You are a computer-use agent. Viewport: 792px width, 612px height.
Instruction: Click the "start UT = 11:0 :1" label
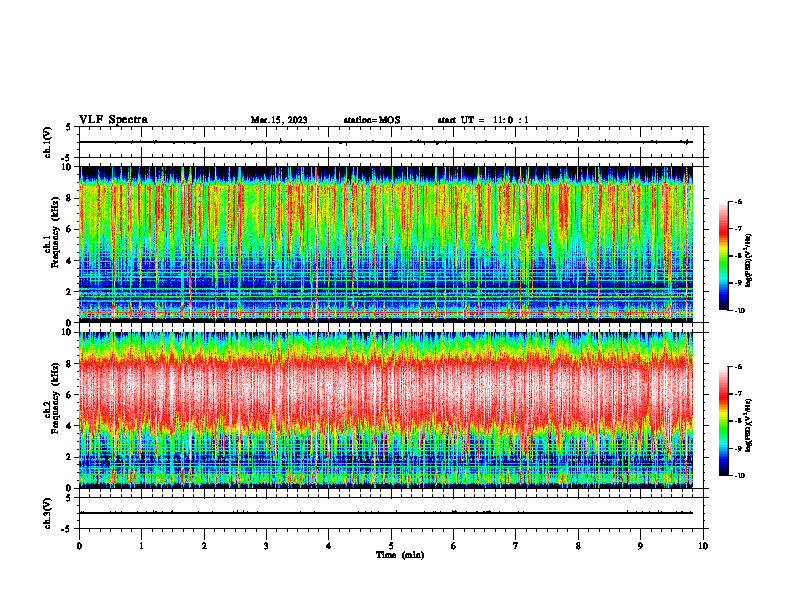483,120
